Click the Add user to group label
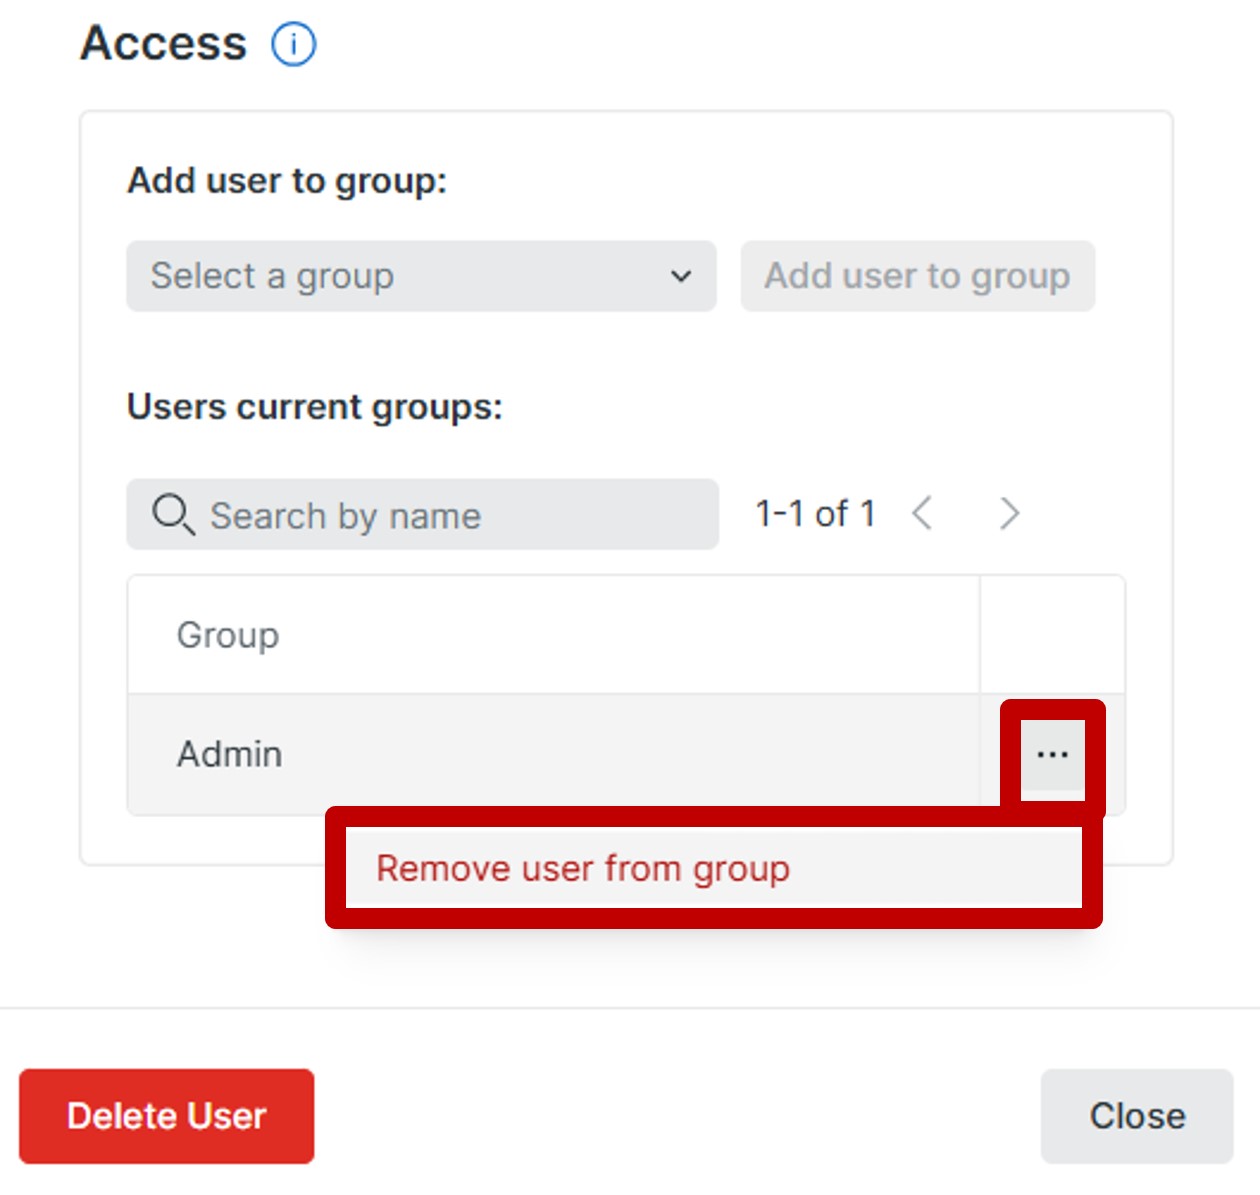 point(287,181)
